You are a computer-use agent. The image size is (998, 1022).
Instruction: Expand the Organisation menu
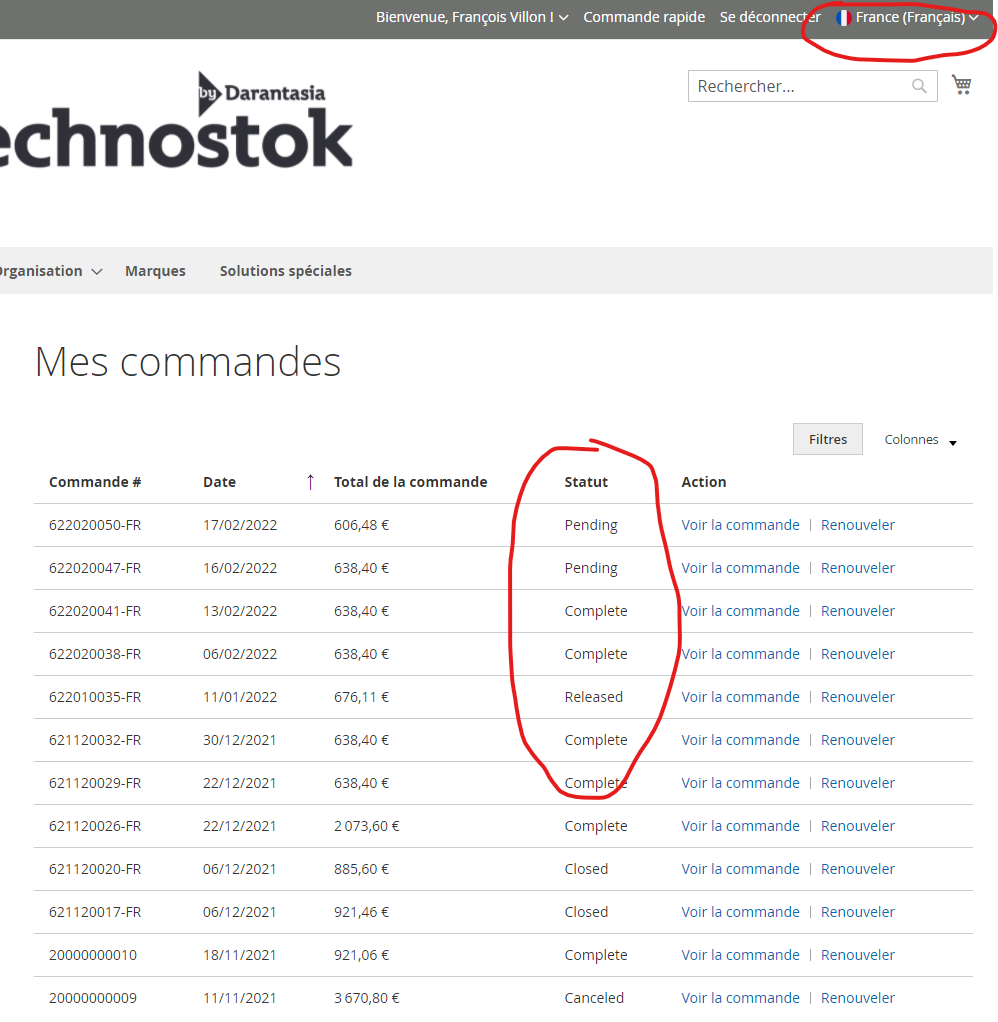point(48,271)
